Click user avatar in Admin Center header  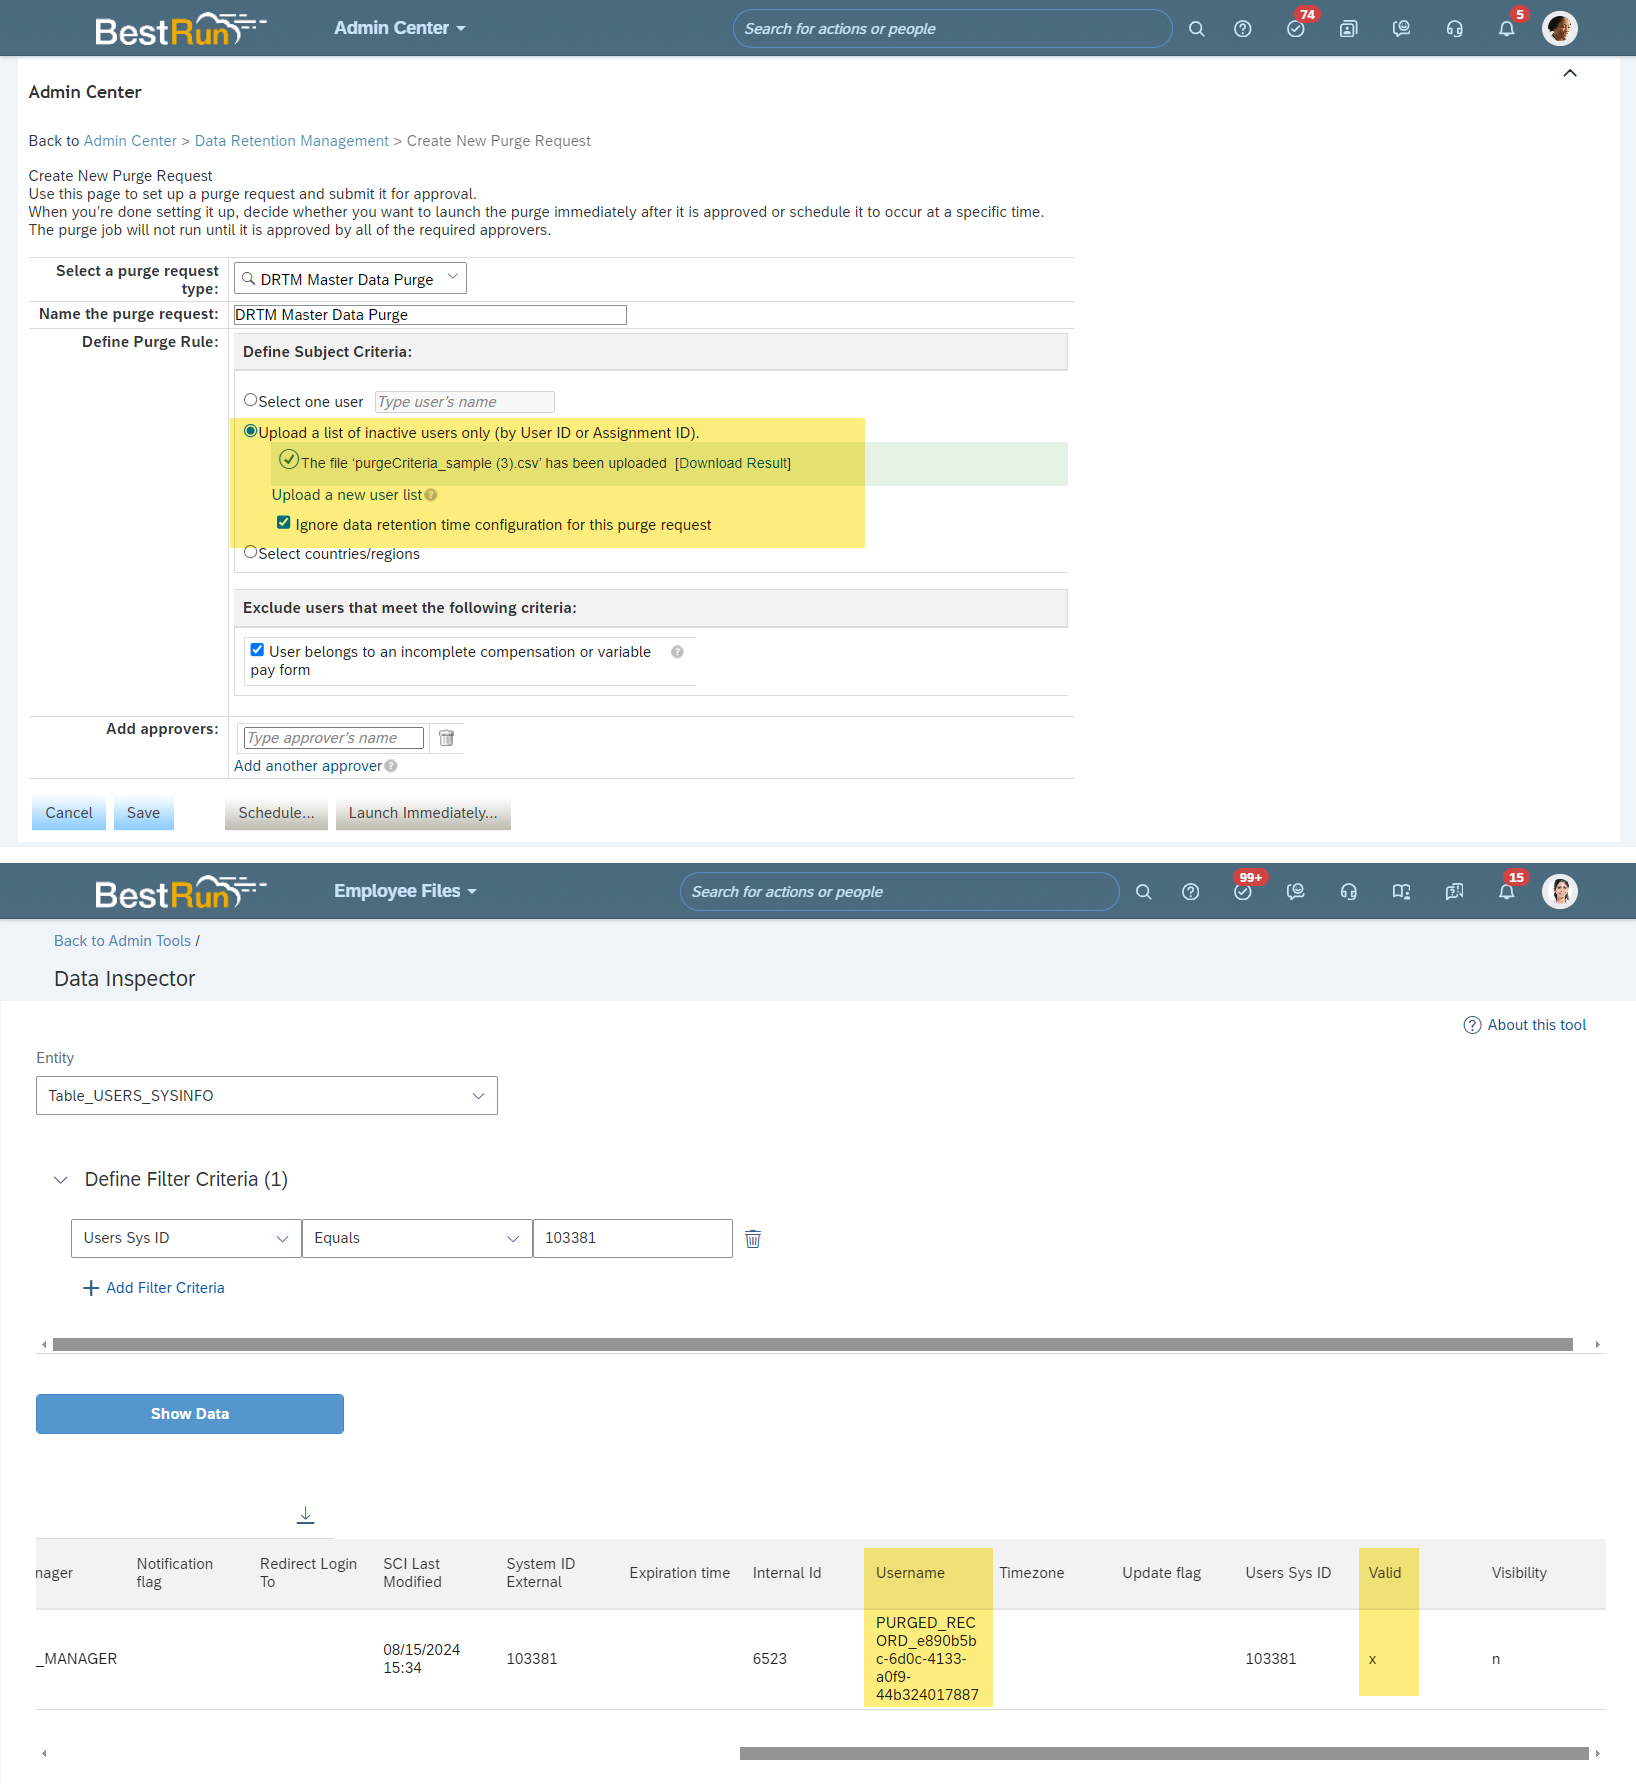pyautogui.click(x=1560, y=29)
